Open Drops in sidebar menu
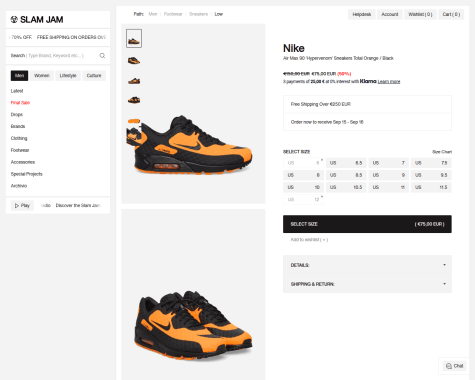This screenshot has width=475, height=380. pos(17,115)
